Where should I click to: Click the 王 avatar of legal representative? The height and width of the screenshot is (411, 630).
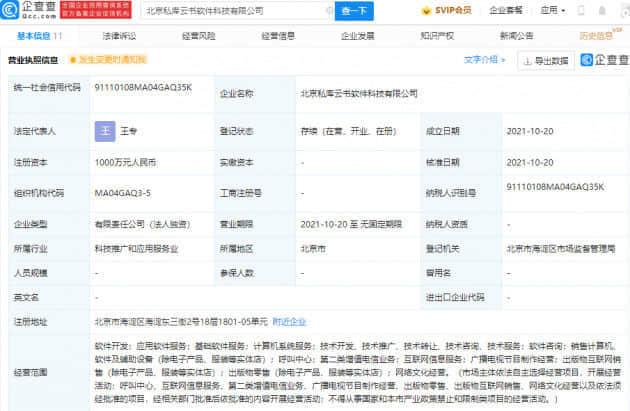pos(105,131)
